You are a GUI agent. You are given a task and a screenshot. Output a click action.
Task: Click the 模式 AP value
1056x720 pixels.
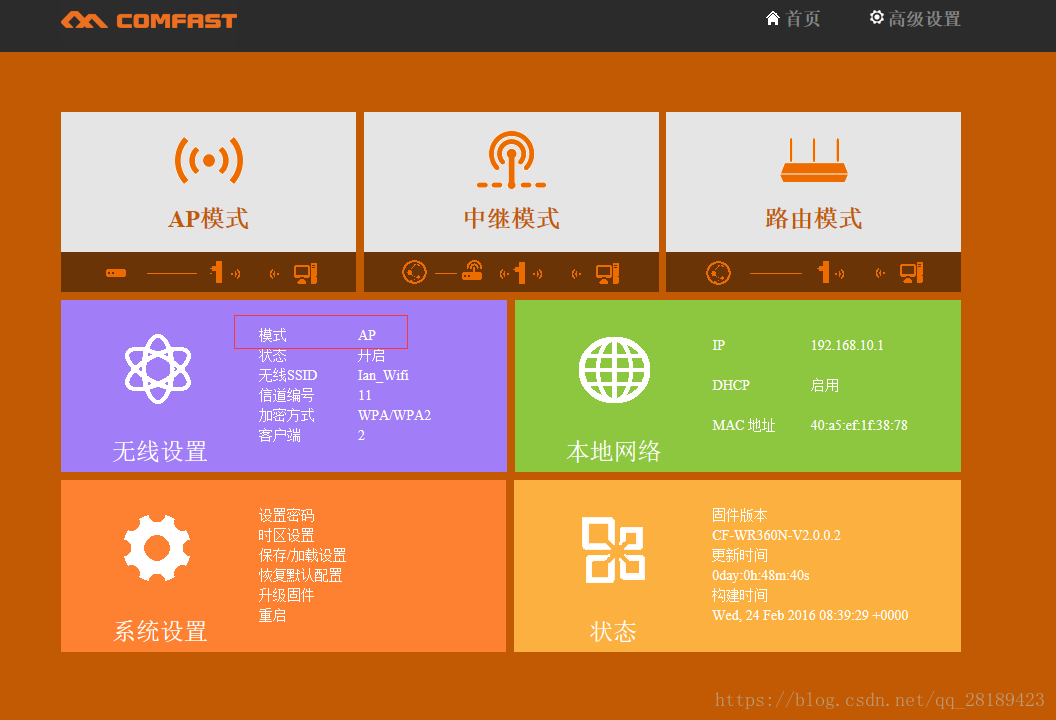tap(367, 335)
